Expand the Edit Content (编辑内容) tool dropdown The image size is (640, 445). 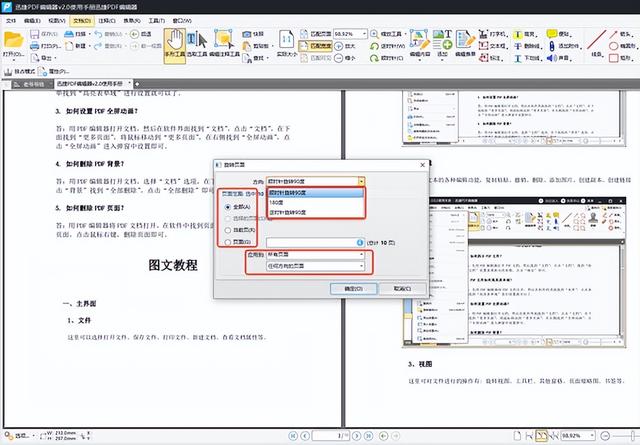420,60
